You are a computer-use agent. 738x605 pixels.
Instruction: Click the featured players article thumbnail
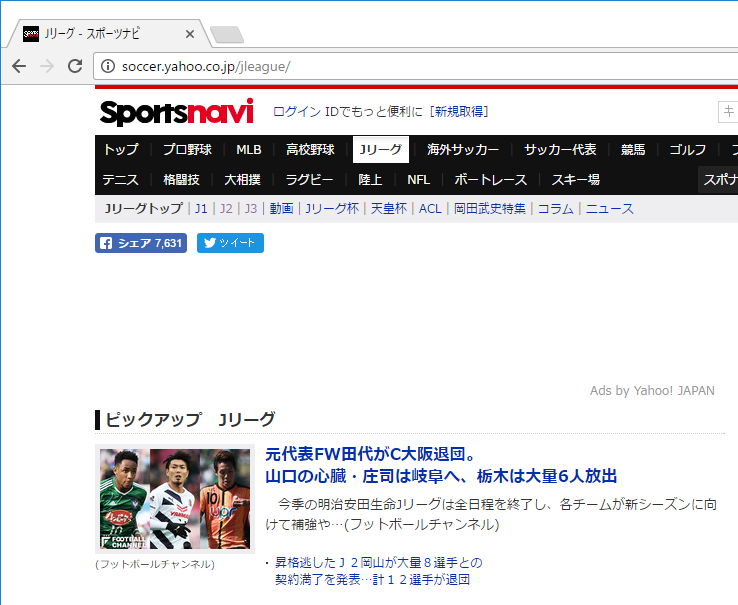click(175, 500)
